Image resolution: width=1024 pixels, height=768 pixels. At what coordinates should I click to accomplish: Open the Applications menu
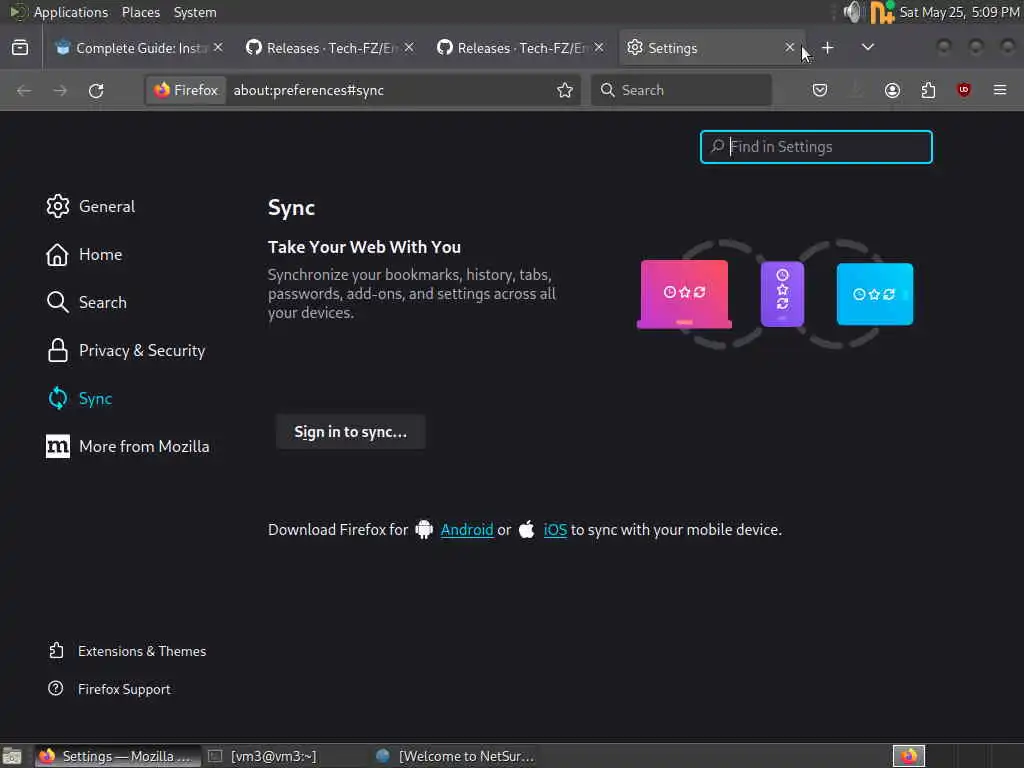71,12
